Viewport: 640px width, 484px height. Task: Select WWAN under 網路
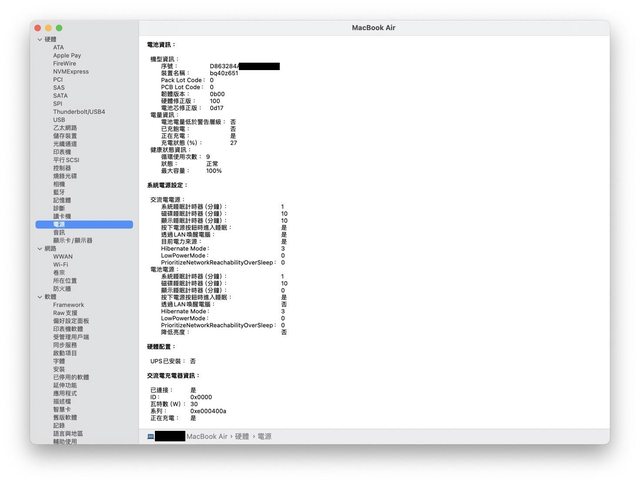coord(62,257)
